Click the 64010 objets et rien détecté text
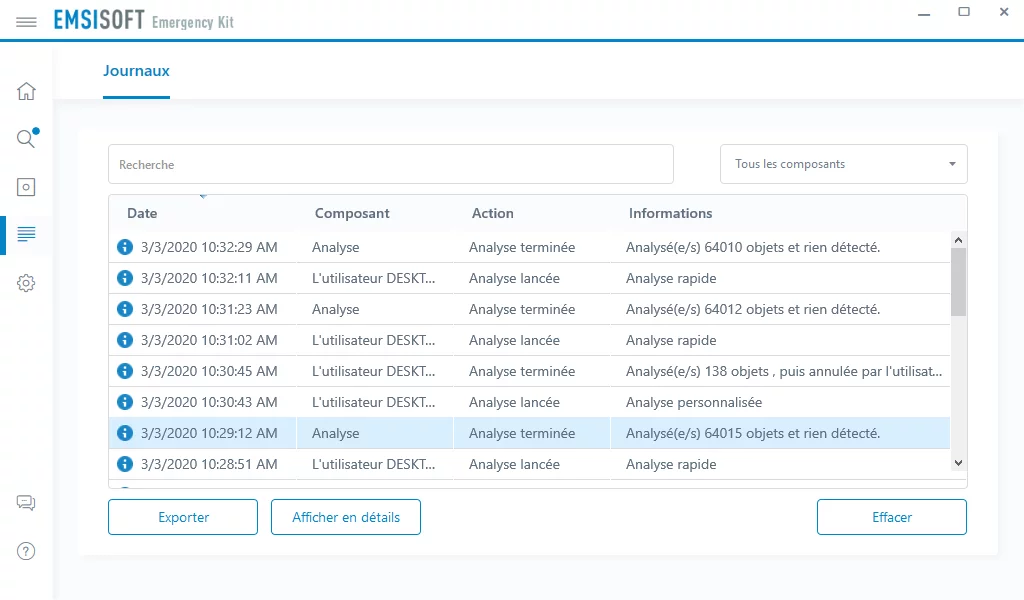 (x=753, y=247)
